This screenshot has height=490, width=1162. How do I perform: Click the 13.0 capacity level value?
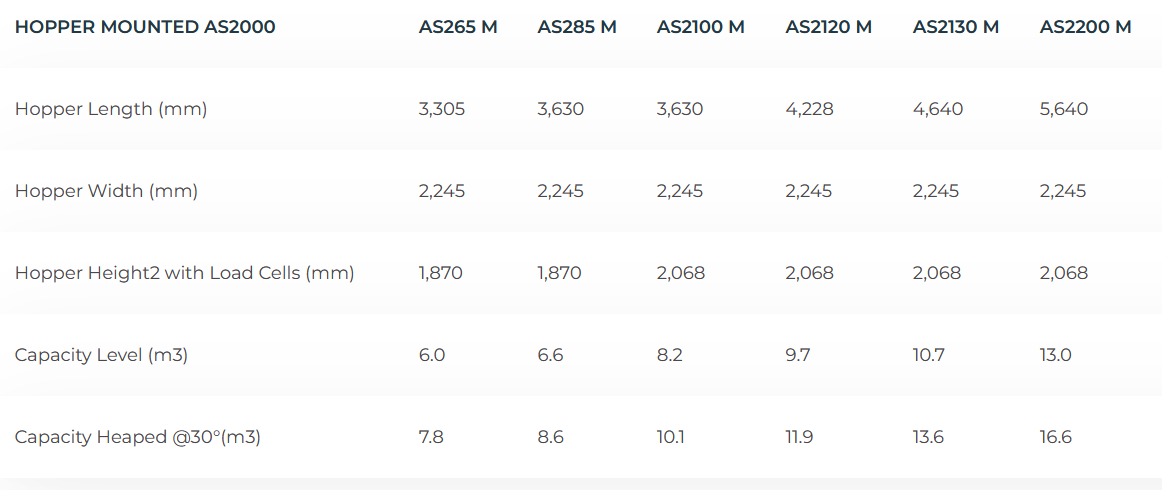tap(1055, 355)
